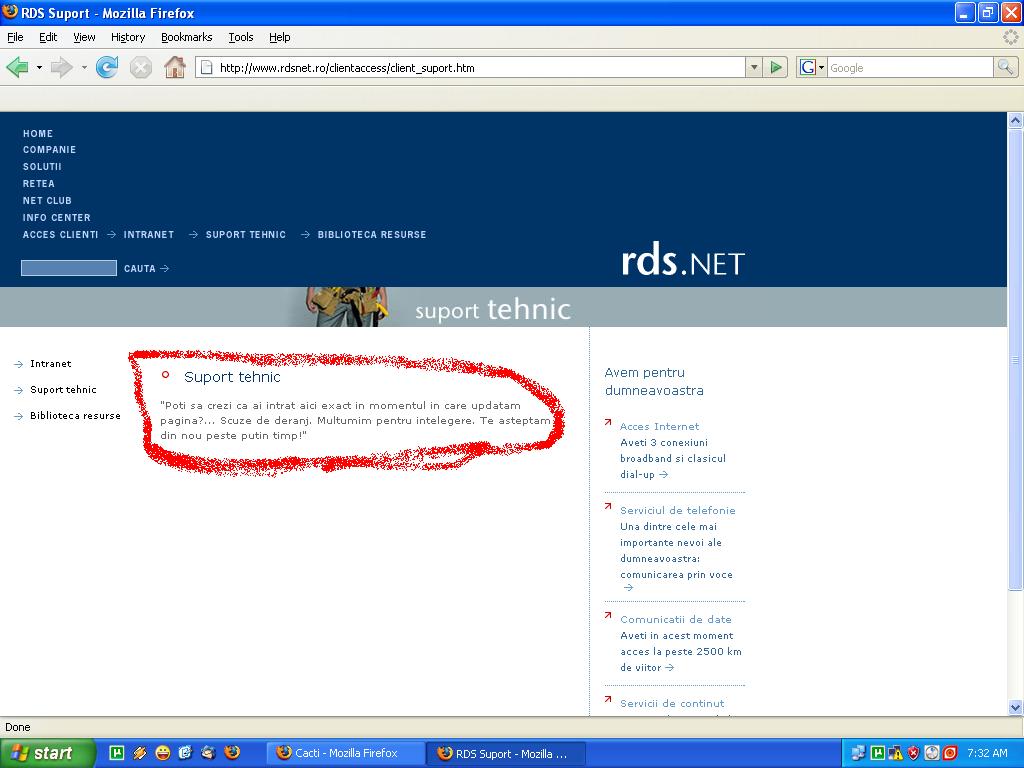Open the NET CLUB navigation link
Viewport: 1024px width, 768px height.
click(47, 200)
